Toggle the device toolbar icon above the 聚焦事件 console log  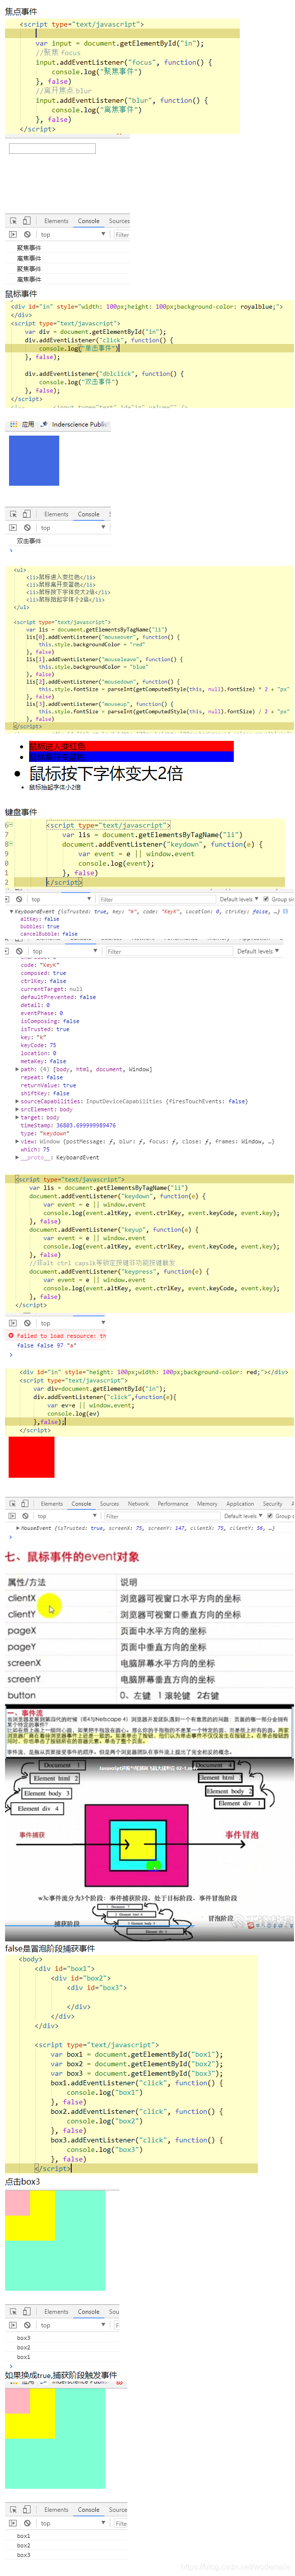[x=27, y=221]
